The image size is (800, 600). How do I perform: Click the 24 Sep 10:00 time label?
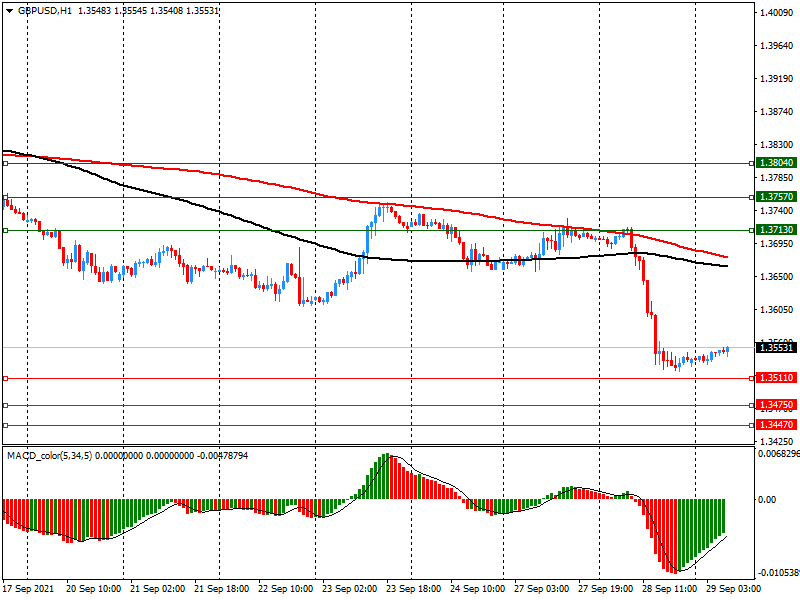478,588
